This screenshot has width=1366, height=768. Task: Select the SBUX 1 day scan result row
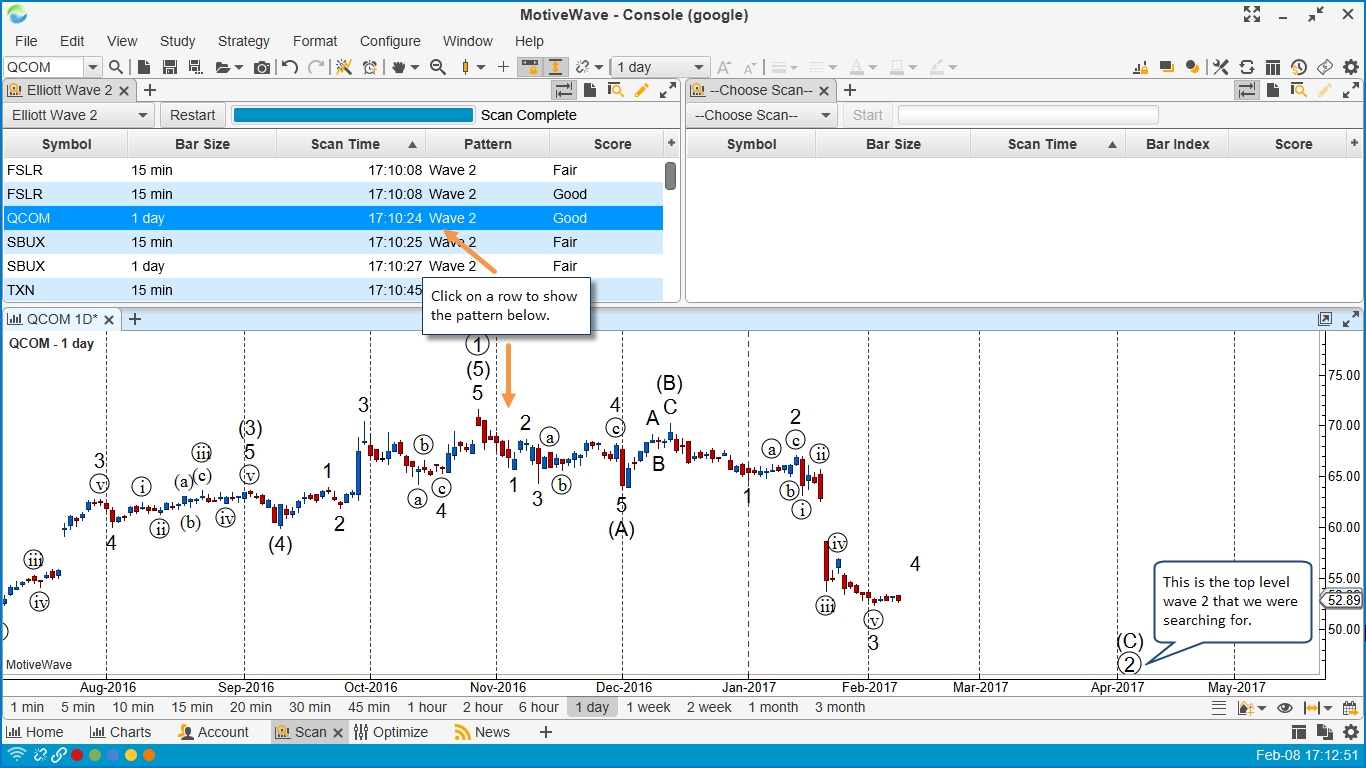click(333, 266)
